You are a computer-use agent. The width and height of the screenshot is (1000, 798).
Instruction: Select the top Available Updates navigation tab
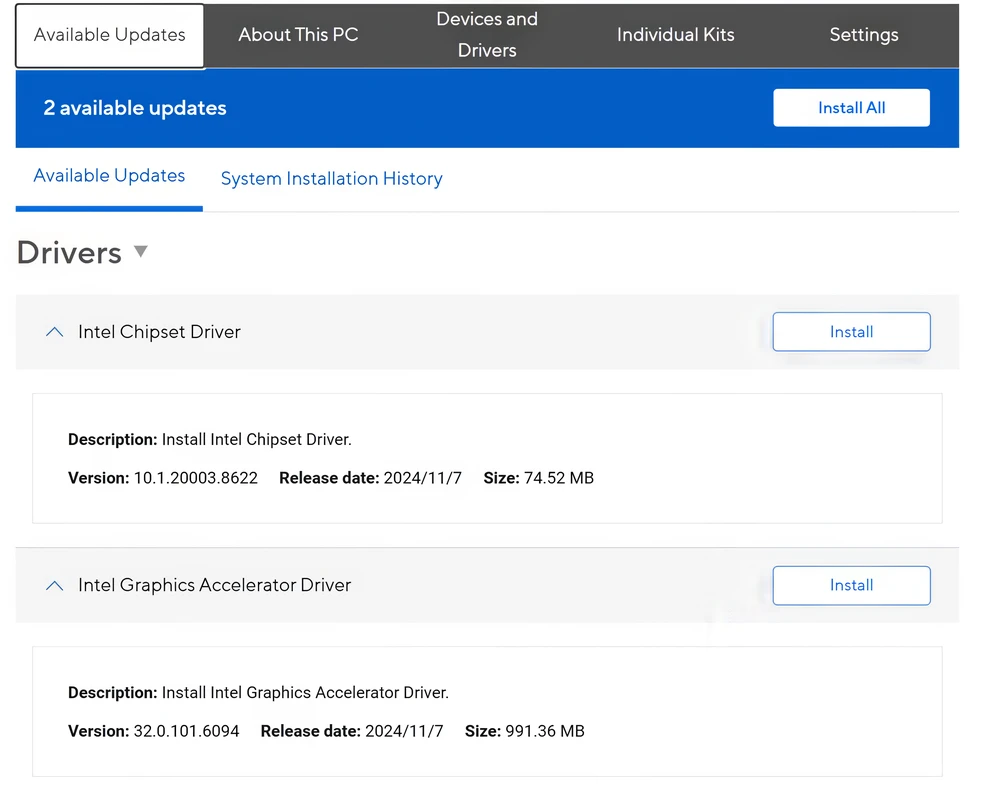tap(110, 35)
